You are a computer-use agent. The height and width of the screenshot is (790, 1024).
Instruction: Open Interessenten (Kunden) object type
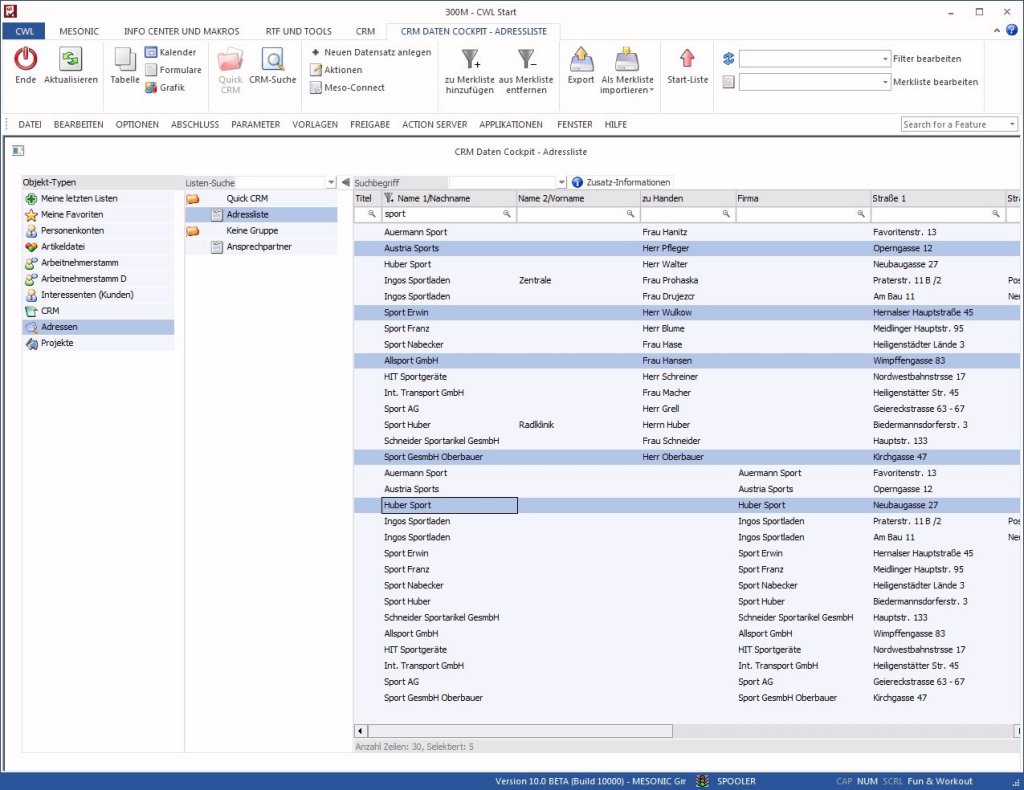pos(98,295)
